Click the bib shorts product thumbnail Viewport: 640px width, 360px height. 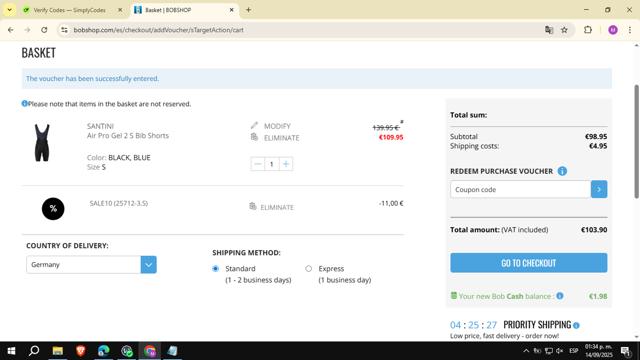pos(42,143)
